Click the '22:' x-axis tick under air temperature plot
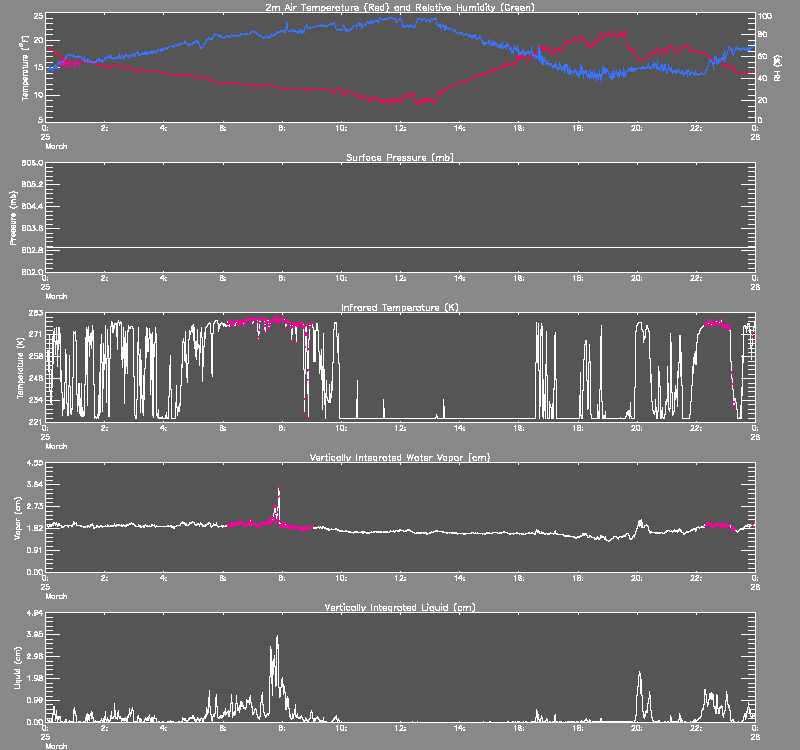 (696, 128)
